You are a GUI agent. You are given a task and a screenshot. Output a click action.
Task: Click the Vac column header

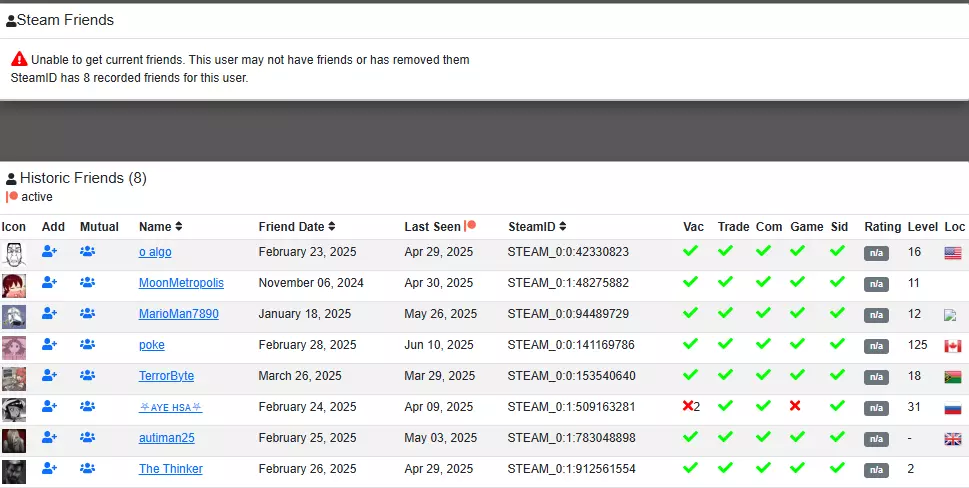pos(693,227)
